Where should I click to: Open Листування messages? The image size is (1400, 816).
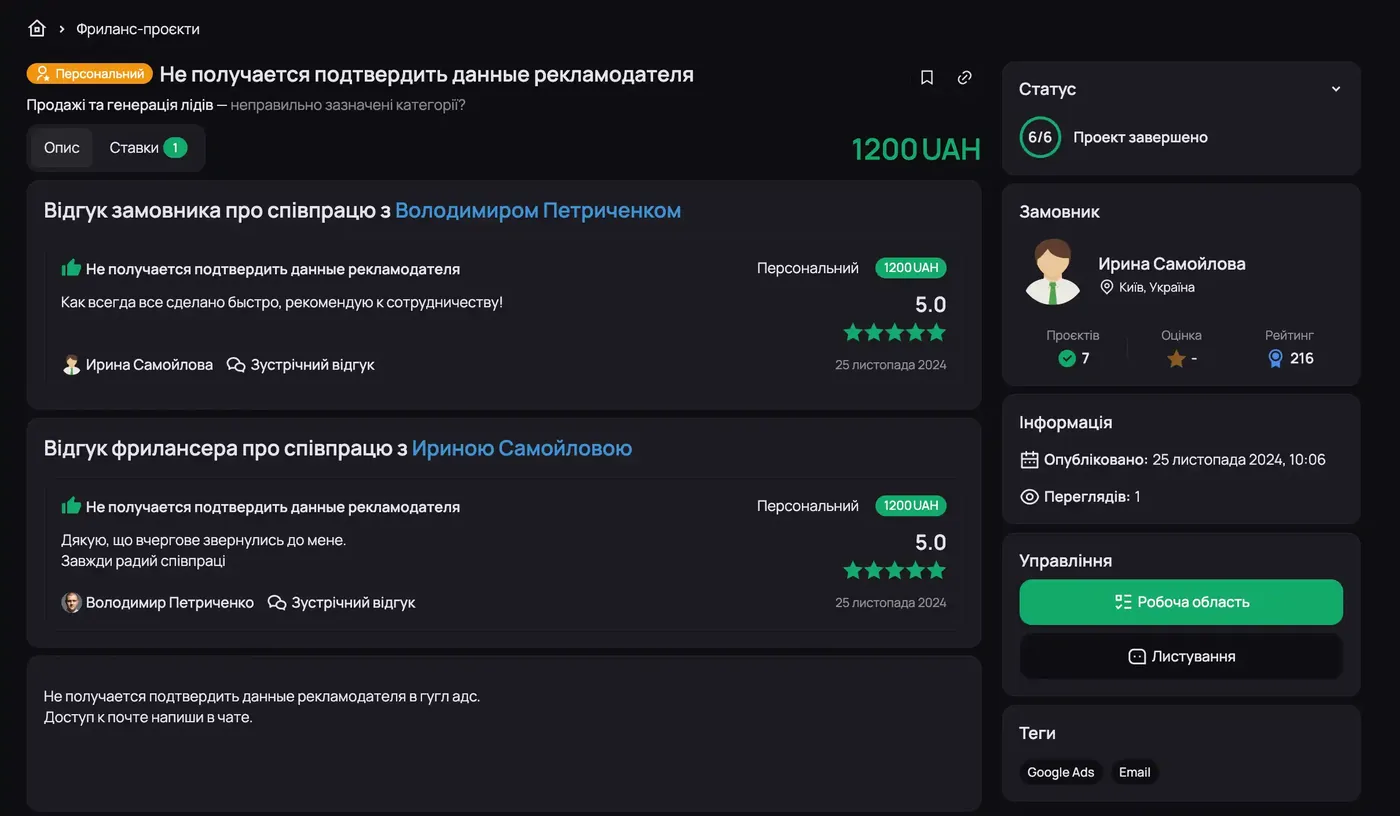(1181, 657)
